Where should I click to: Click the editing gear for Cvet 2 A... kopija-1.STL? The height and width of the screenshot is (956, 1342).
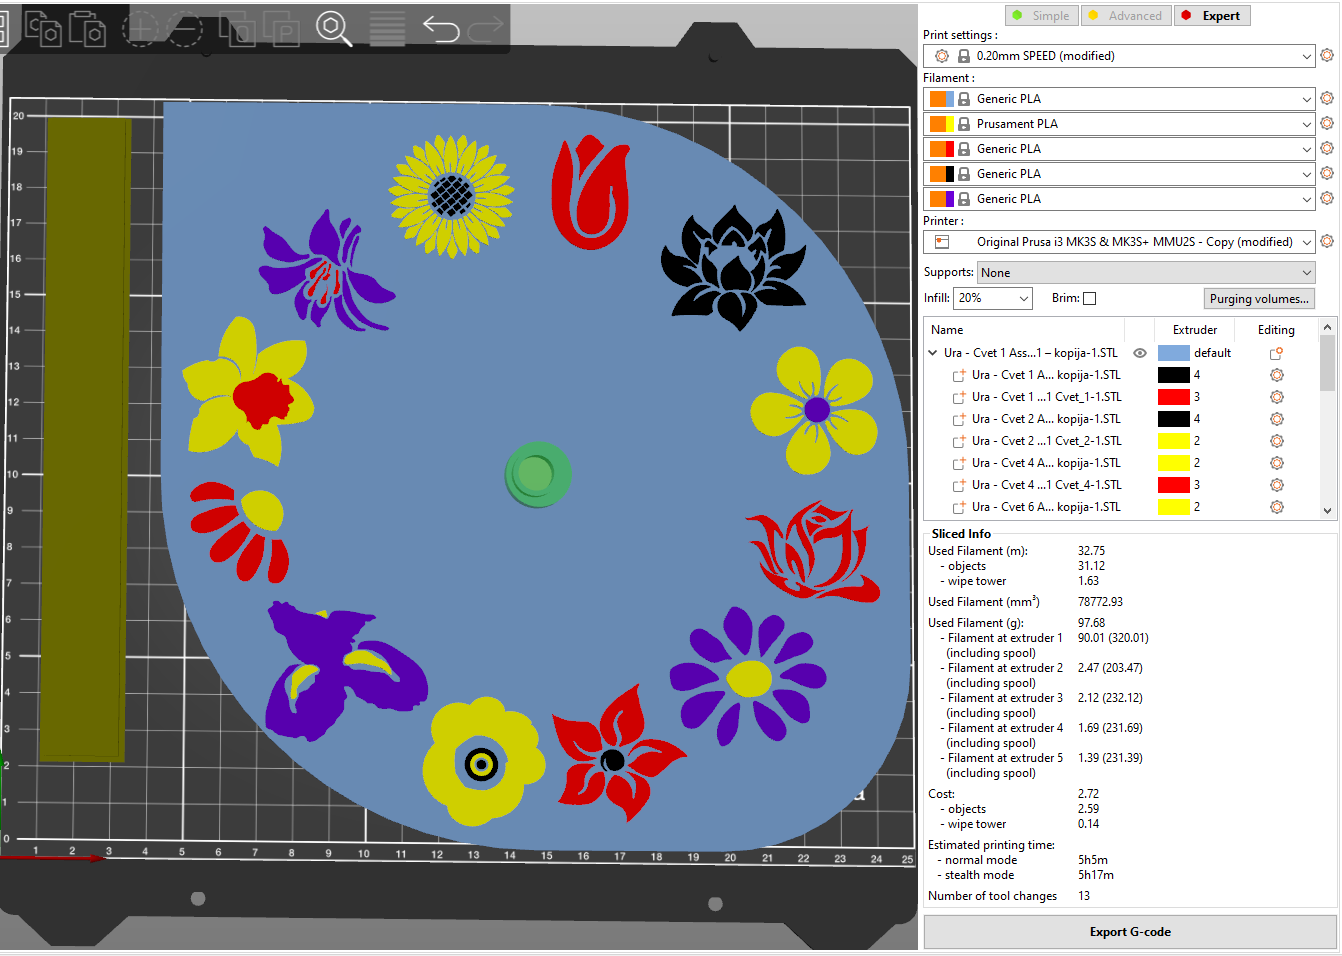point(1277,419)
